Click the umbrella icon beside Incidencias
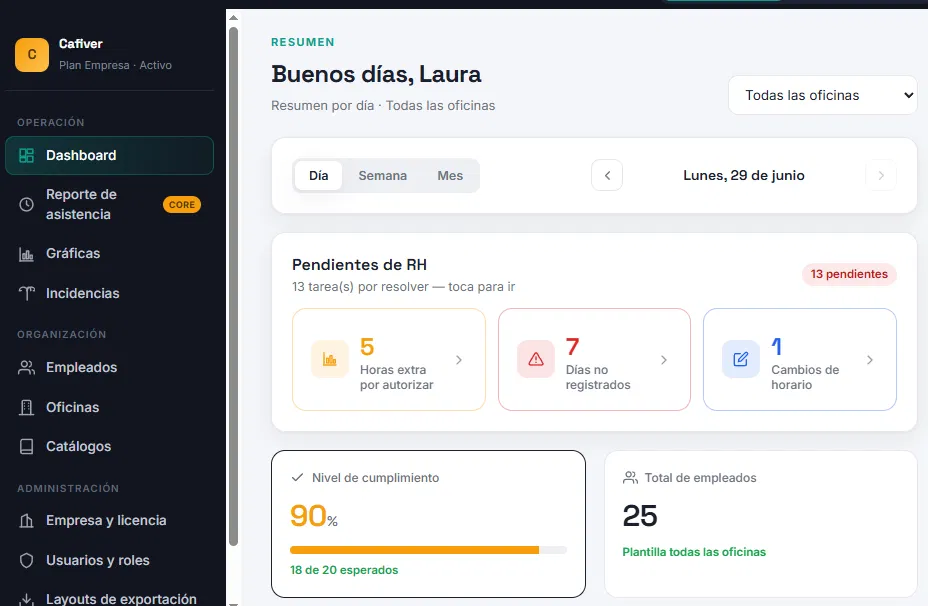 (x=27, y=294)
